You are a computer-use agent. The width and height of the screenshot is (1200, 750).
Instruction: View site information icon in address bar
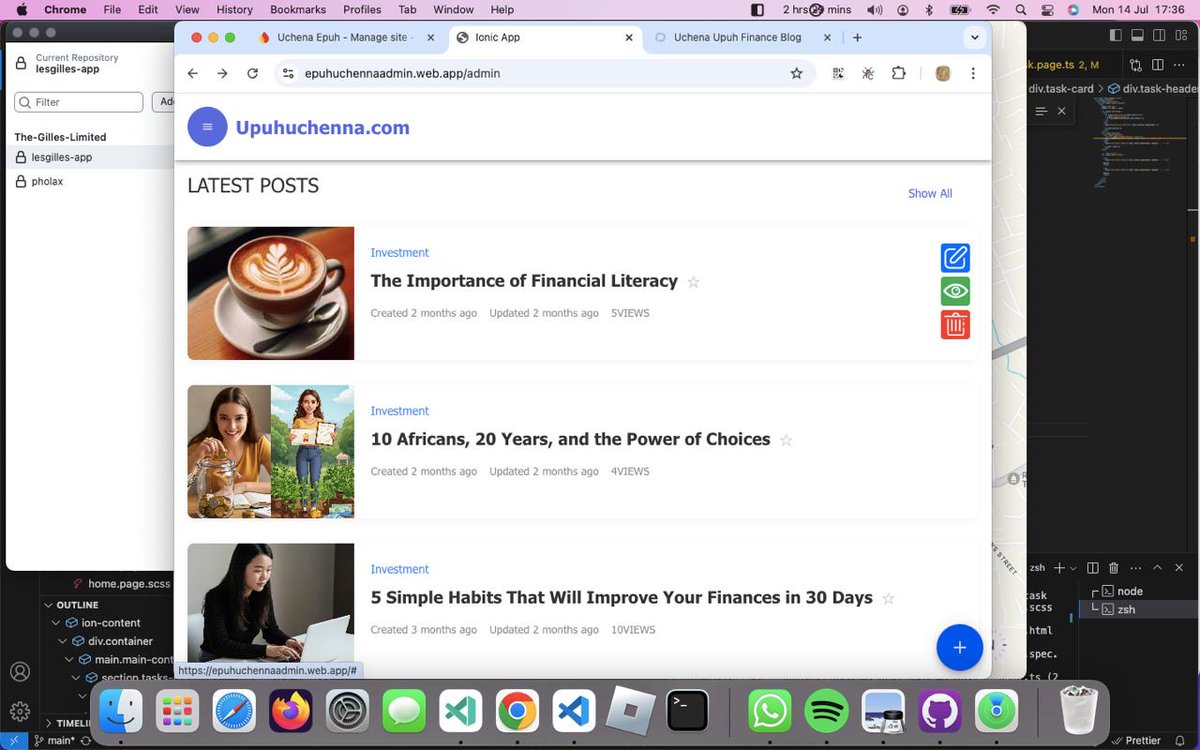coord(288,73)
